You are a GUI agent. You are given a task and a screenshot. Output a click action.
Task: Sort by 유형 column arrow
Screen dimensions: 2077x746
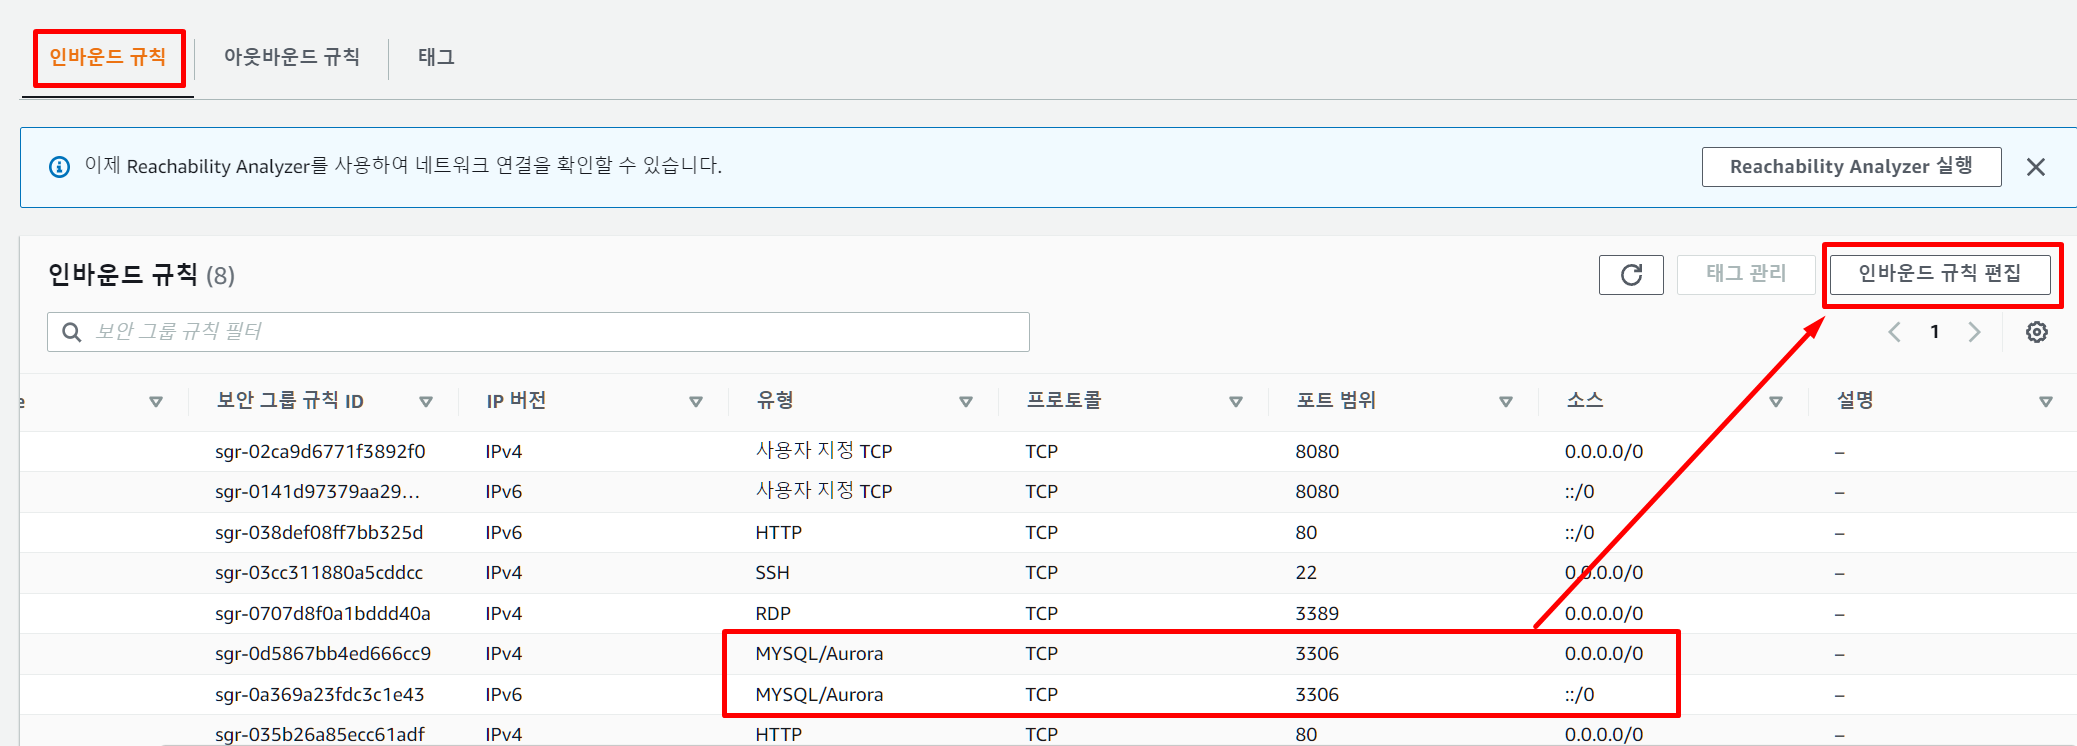click(x=966, y=402)
